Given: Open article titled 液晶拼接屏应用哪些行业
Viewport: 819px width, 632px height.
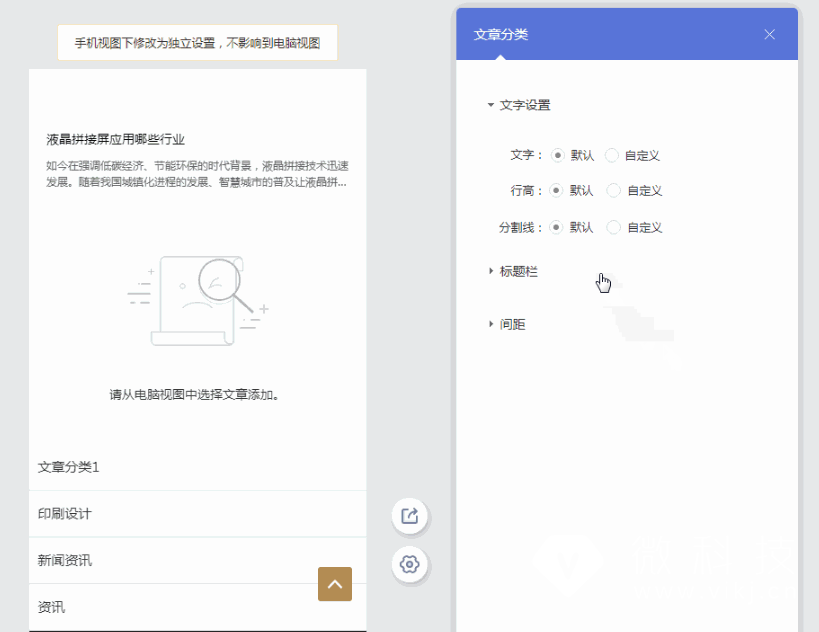Looking at the screenshot, I should (x=115, y=140).
